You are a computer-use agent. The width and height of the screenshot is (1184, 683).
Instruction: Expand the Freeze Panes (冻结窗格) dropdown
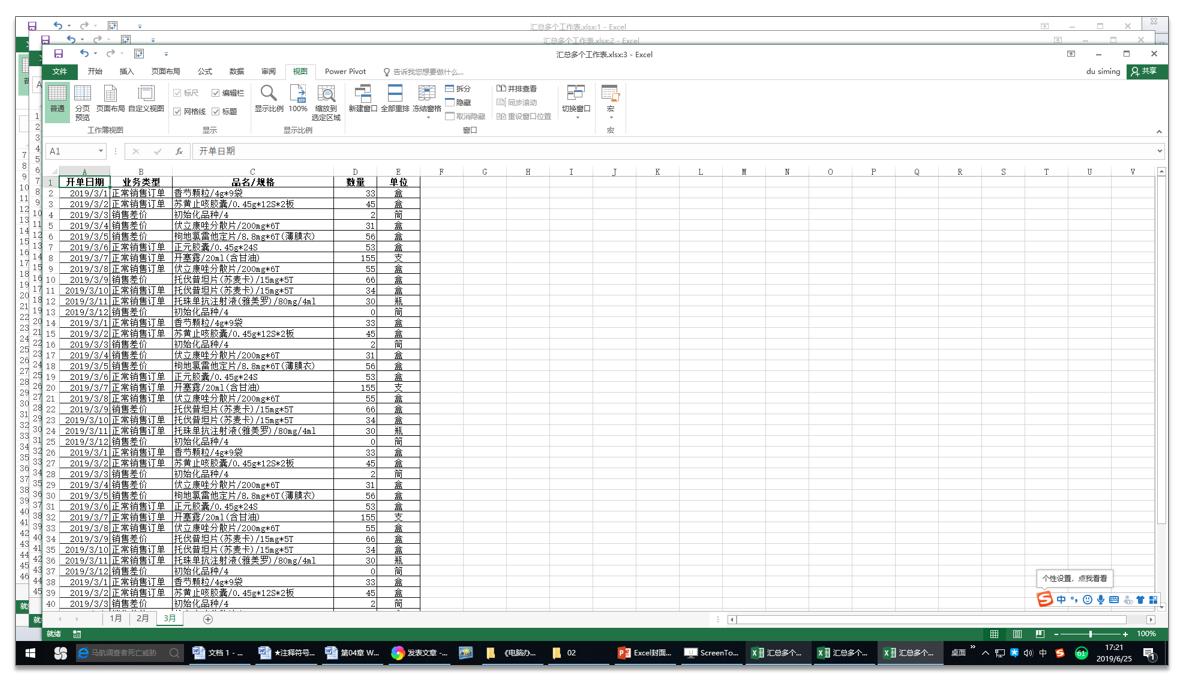click(427, 103)
